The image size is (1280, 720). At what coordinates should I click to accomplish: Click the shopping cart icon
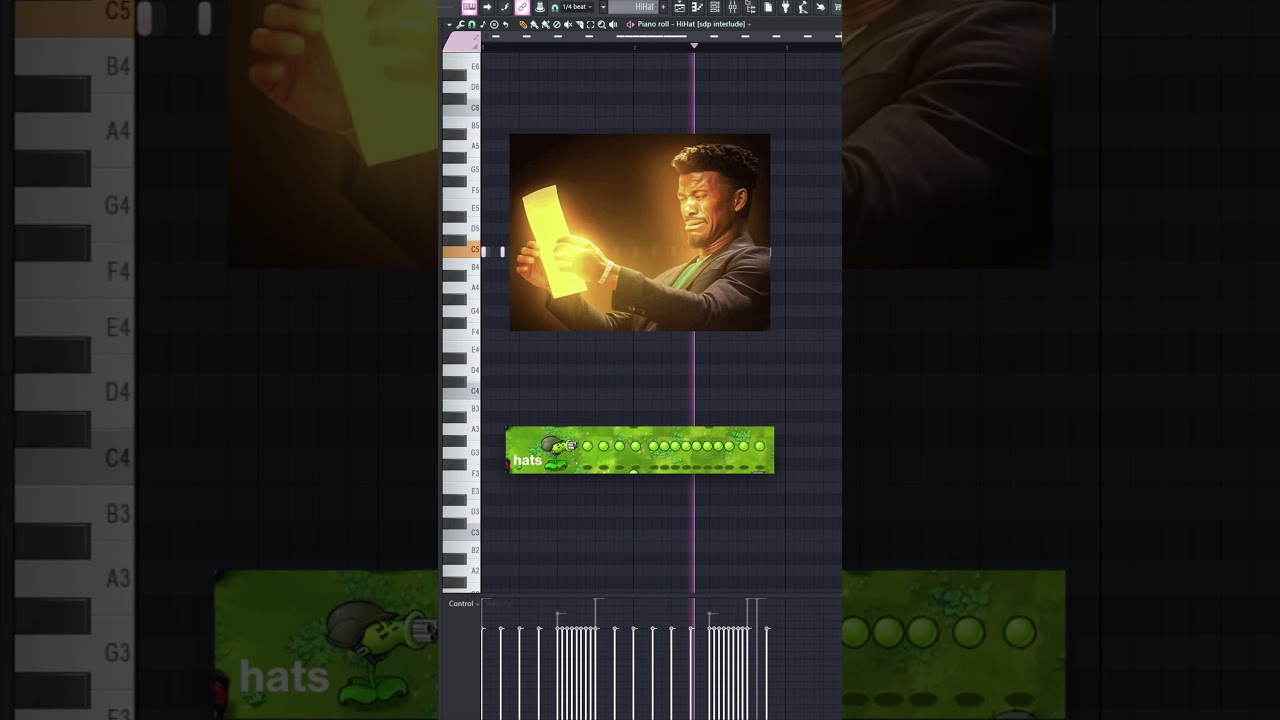pos(837,7)
